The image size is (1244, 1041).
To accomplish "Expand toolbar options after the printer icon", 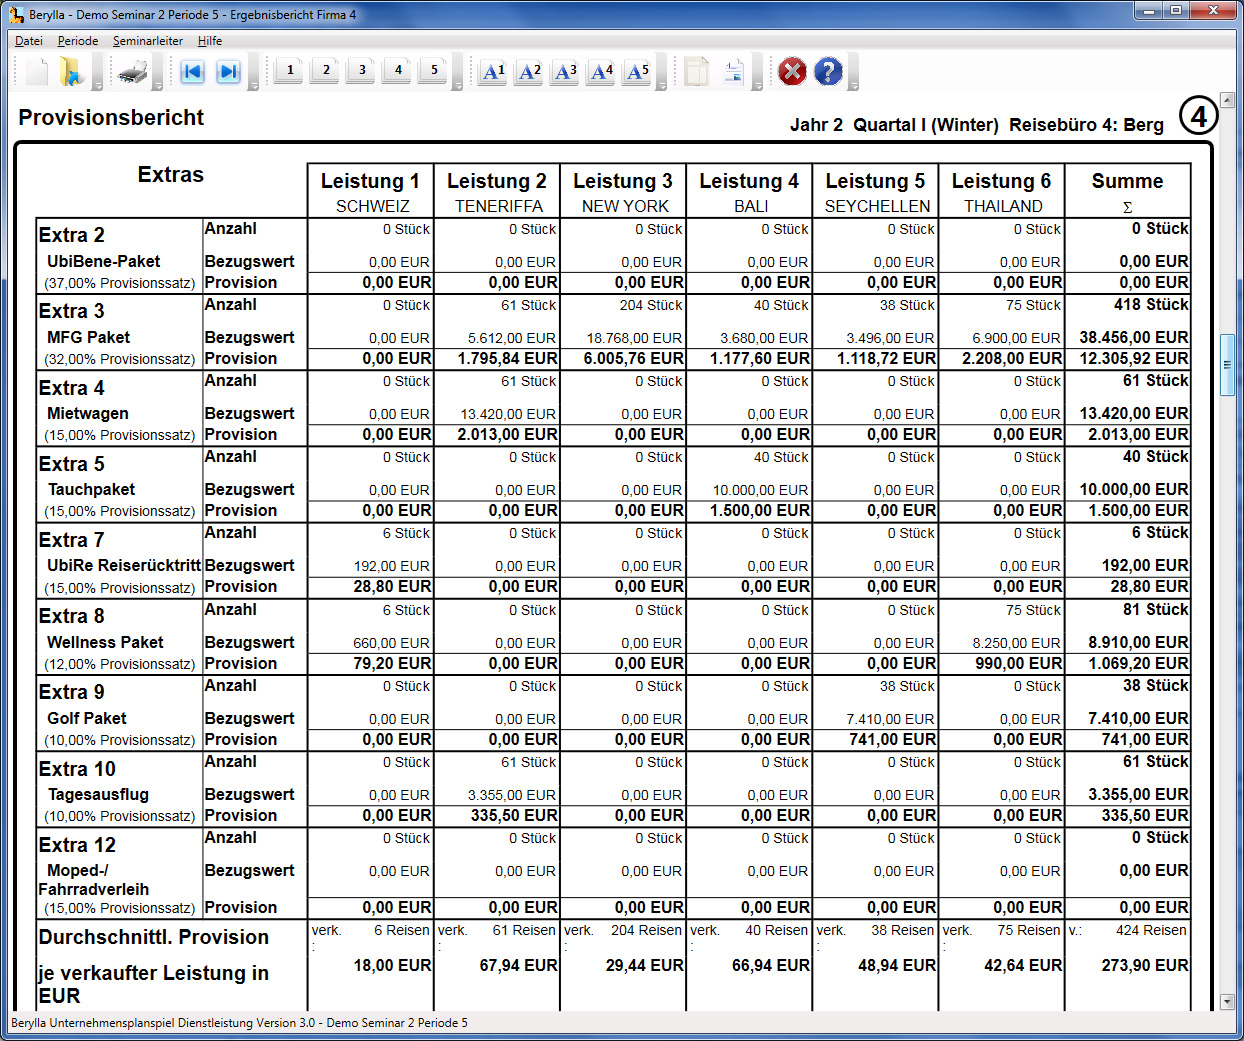I will tap(158, 72).
